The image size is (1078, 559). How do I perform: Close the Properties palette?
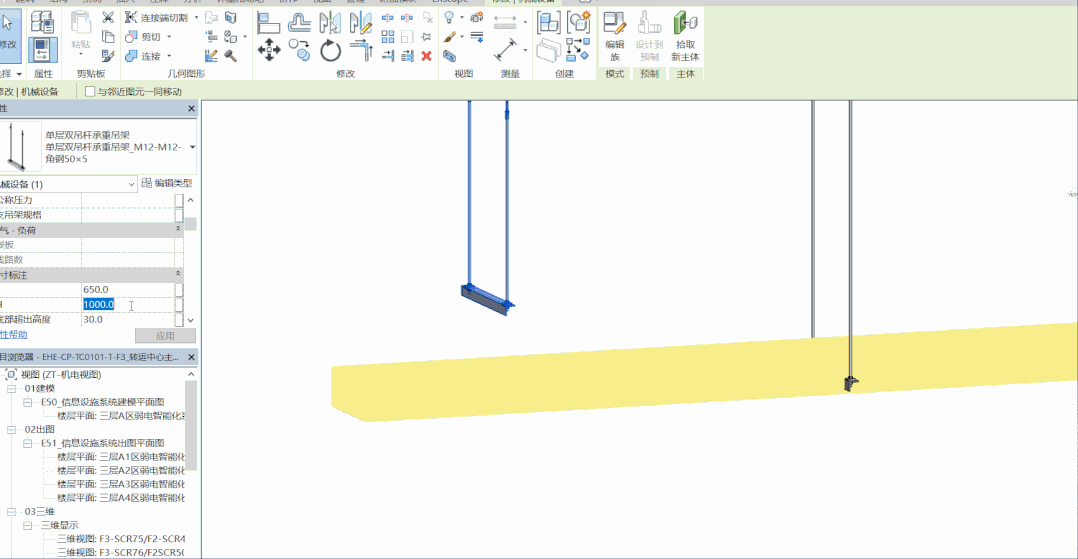191,109
